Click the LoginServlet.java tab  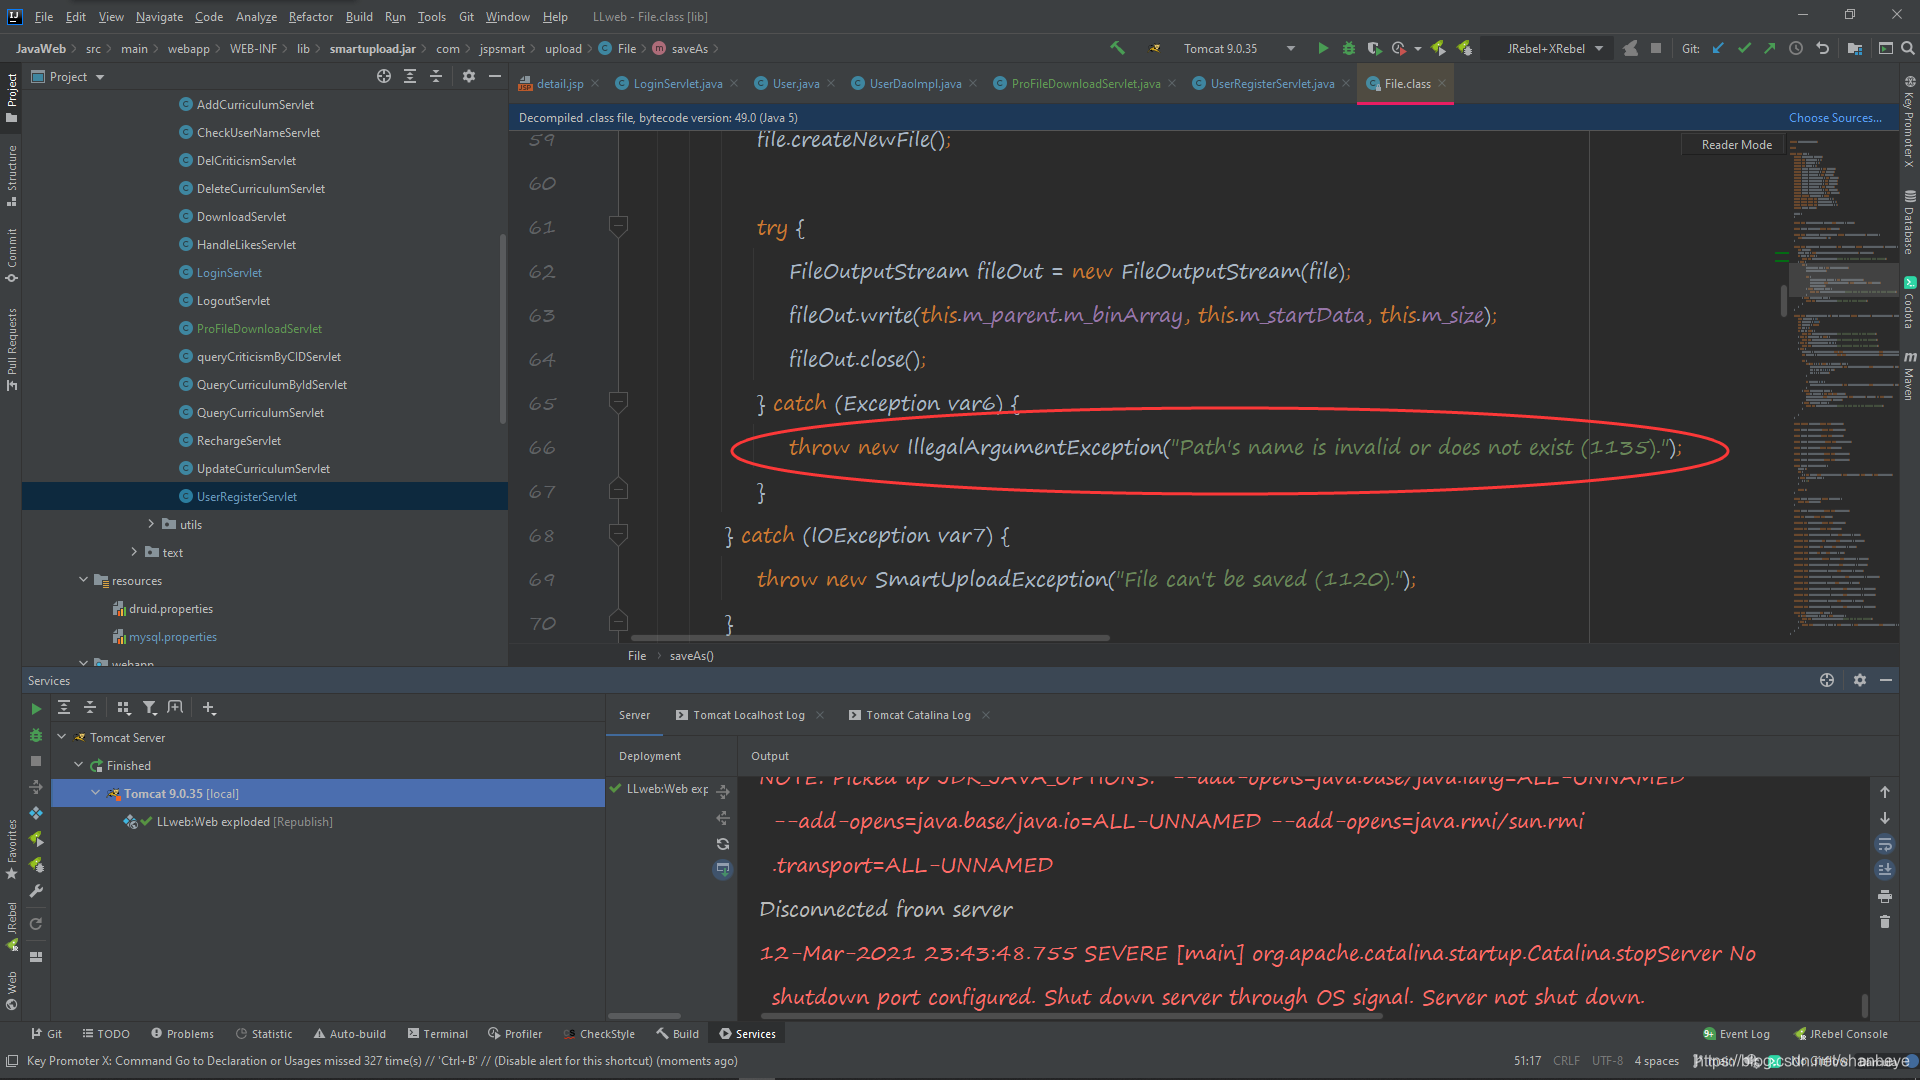[x=674, y=83]
